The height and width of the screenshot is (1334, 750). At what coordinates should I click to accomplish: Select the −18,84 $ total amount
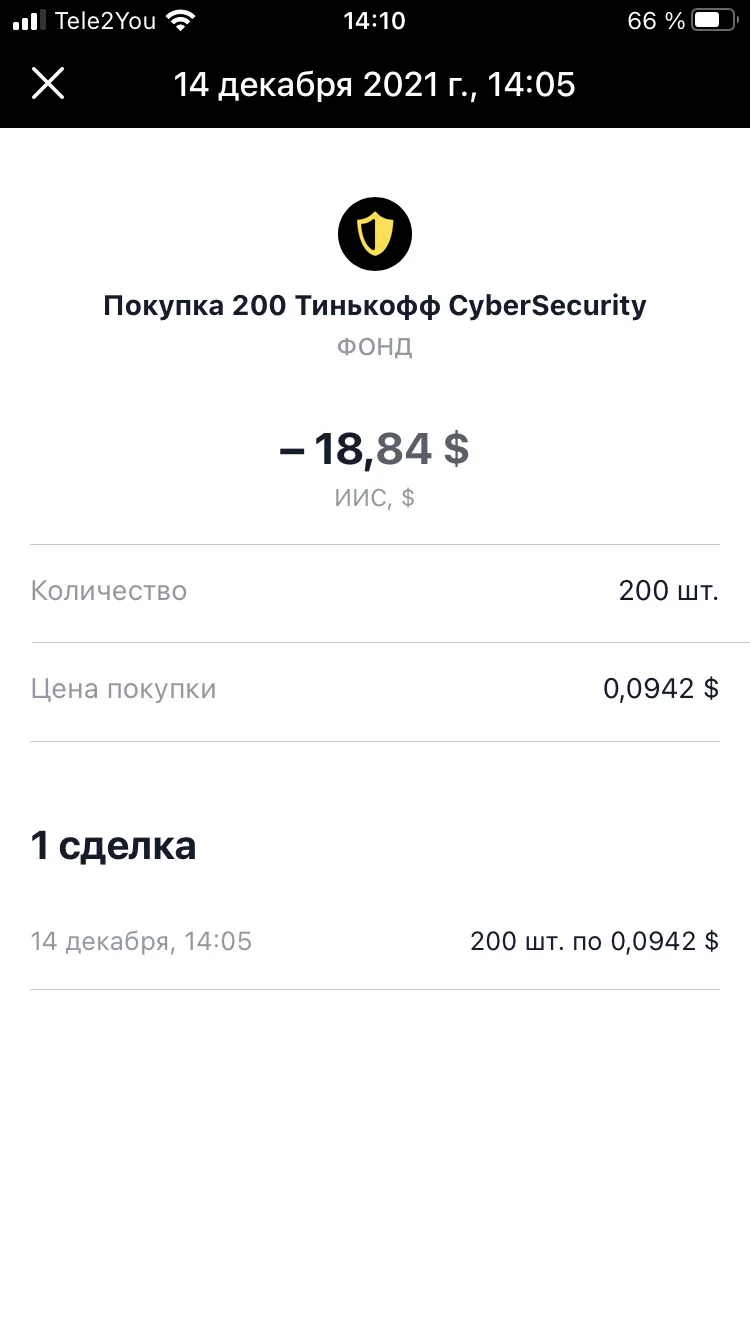click(x=375, y=448)
